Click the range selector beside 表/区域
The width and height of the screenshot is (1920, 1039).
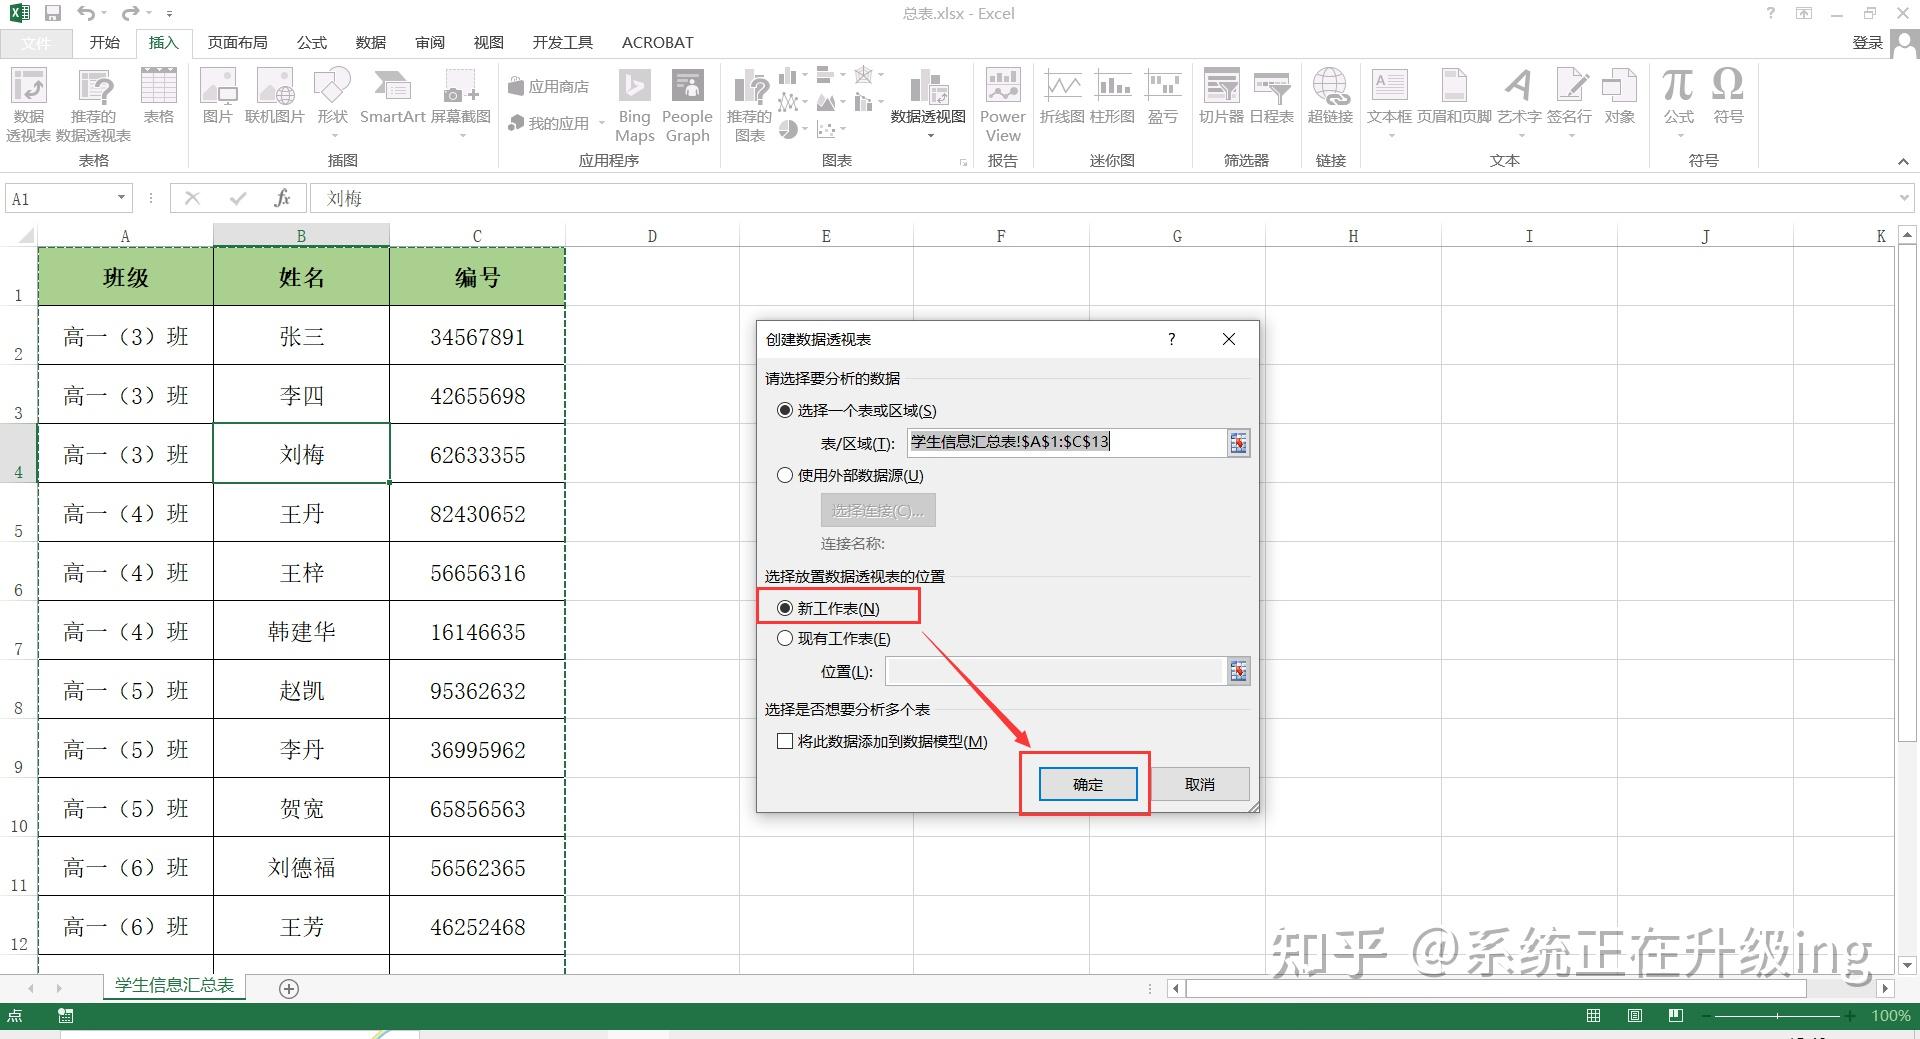coord(1238,443)
